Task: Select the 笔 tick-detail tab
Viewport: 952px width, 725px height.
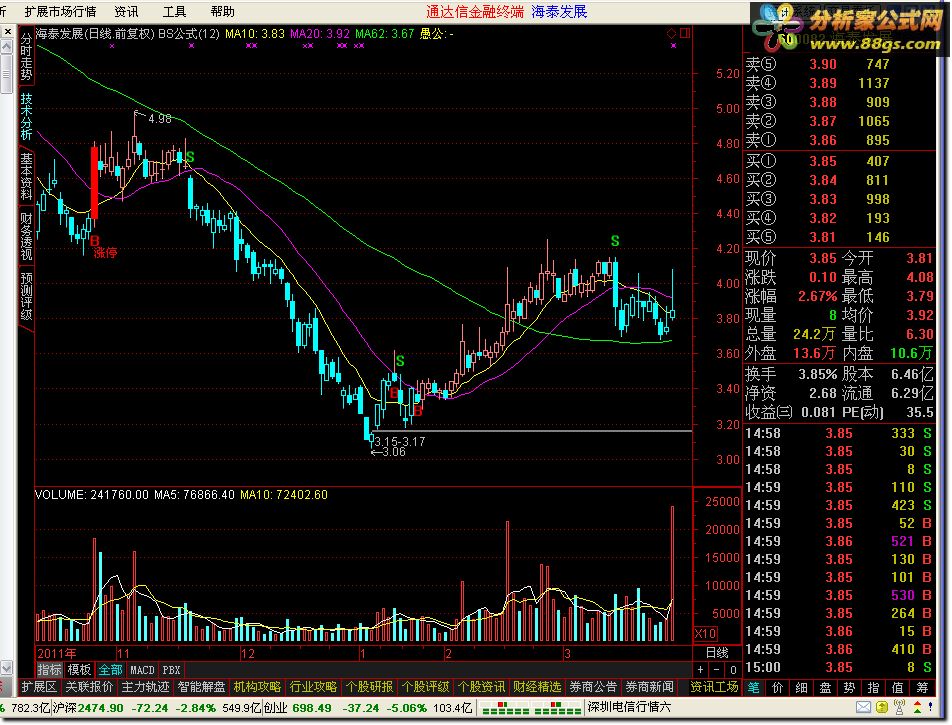Action: (753, 687)
